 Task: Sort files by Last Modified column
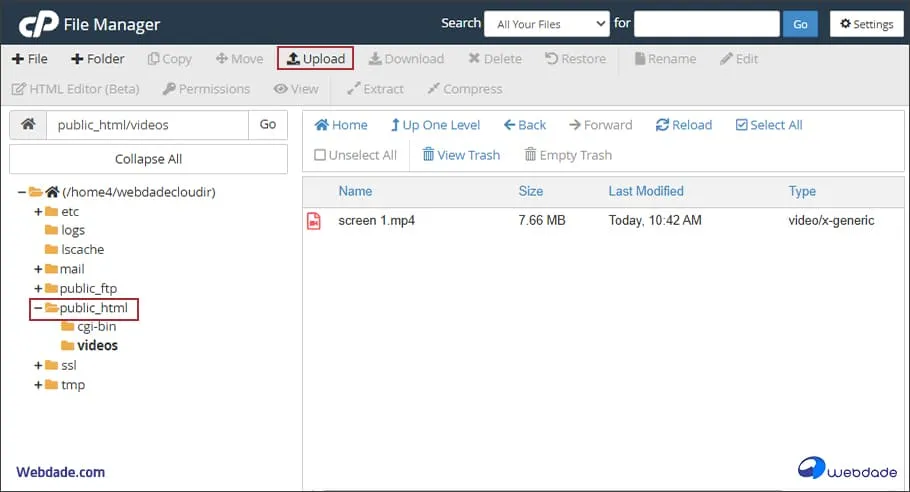[645, 191]
